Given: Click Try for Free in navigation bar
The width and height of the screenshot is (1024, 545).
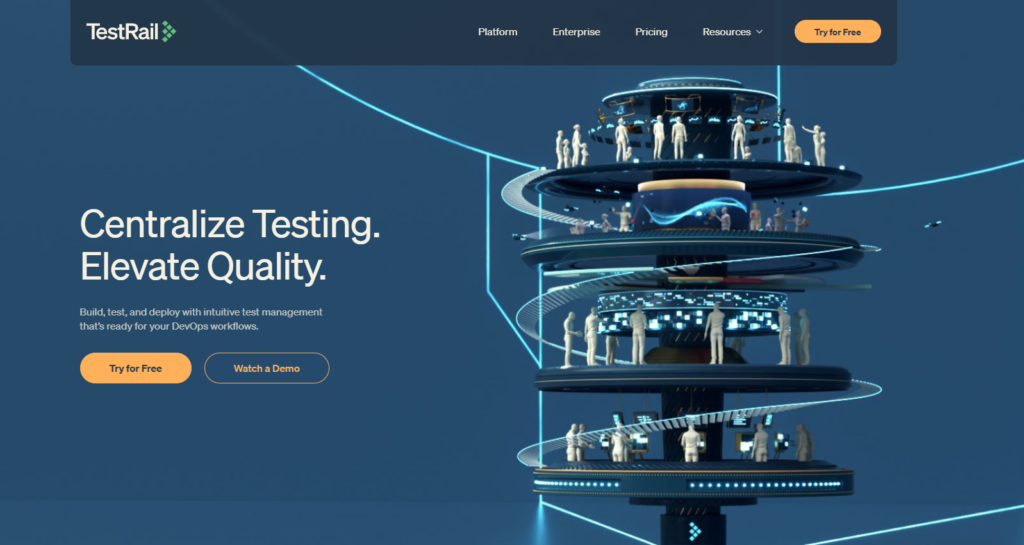Looking at the screenshot, I should pos(837,31).
